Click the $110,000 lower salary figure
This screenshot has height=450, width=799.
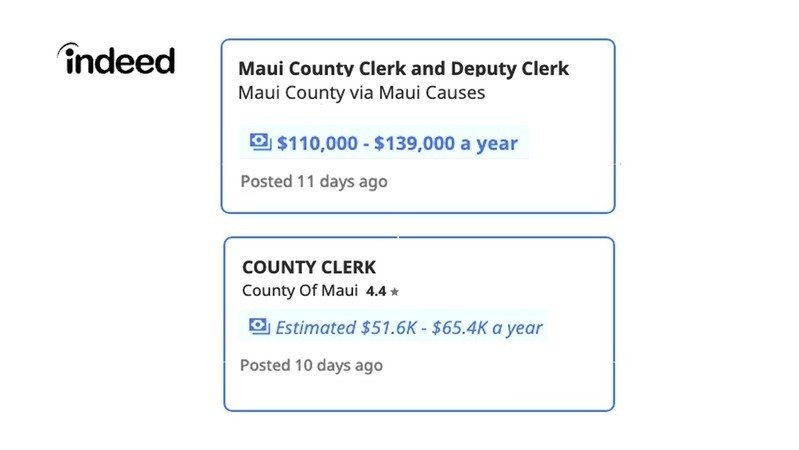317,143
